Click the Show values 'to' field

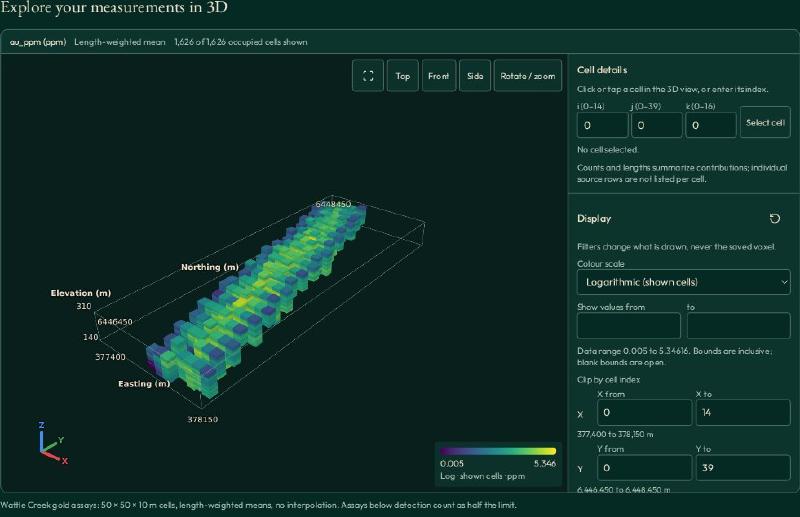click(738, 326)
